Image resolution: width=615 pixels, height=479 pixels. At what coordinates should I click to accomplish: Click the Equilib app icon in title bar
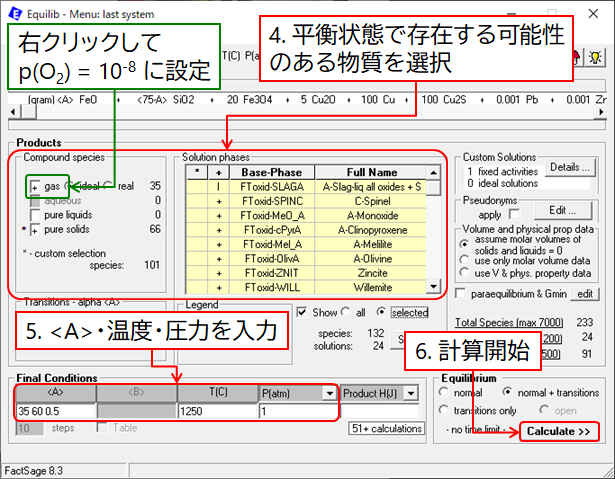pyautogui.click(x=11, y=11)
